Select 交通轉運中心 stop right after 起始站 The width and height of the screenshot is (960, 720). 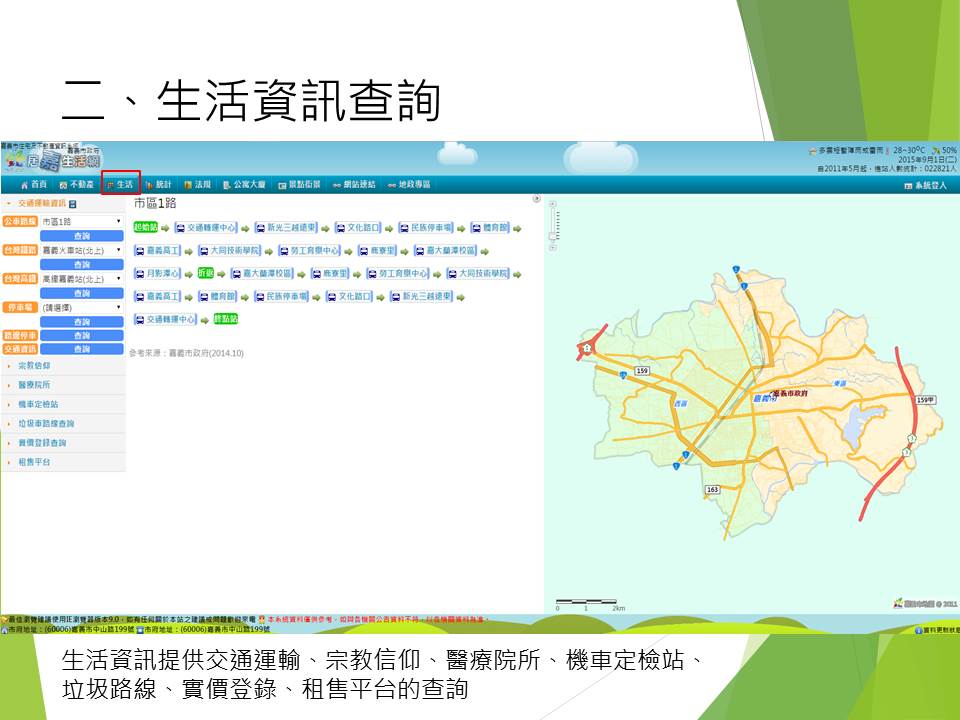pyautogui.click(x=206, y=228)
